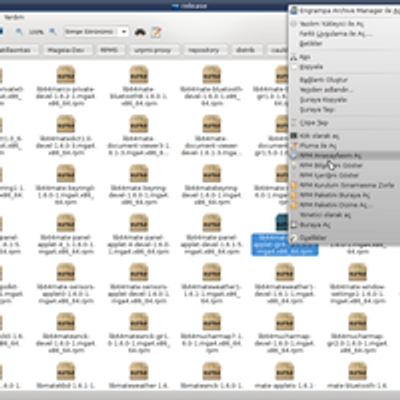This screenshot has height=400, width=400.
Task: Expand the Betikler context menu entry
Action: [x=345, y=43]
